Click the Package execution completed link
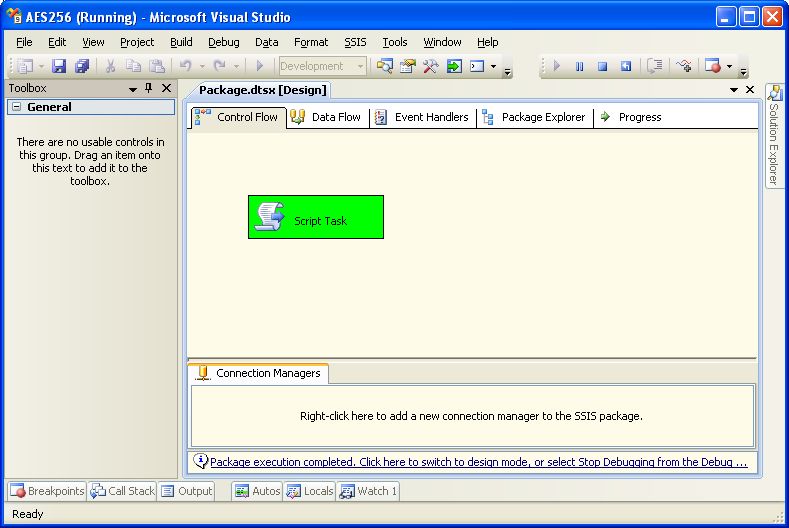The width and height of the screenshot is (789, 528). (478, 462)
